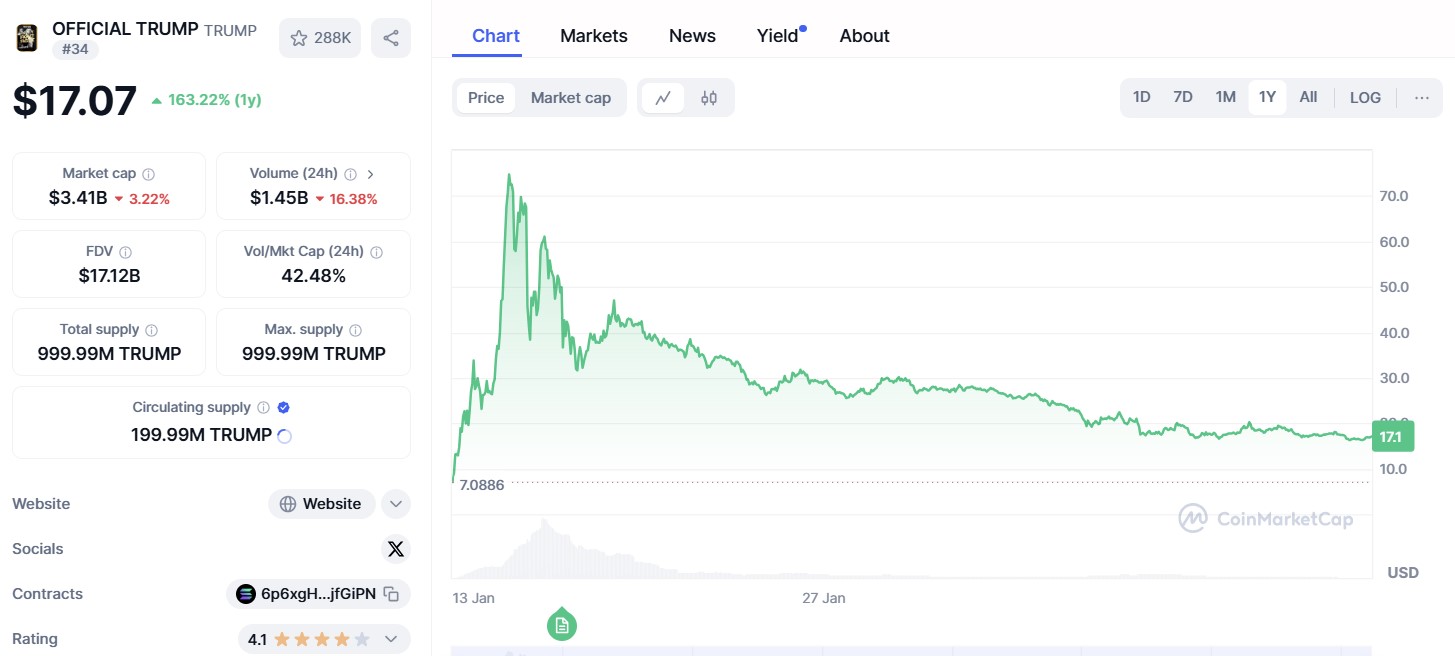
Task: Click the Market cap info icon
Action: 148,174
